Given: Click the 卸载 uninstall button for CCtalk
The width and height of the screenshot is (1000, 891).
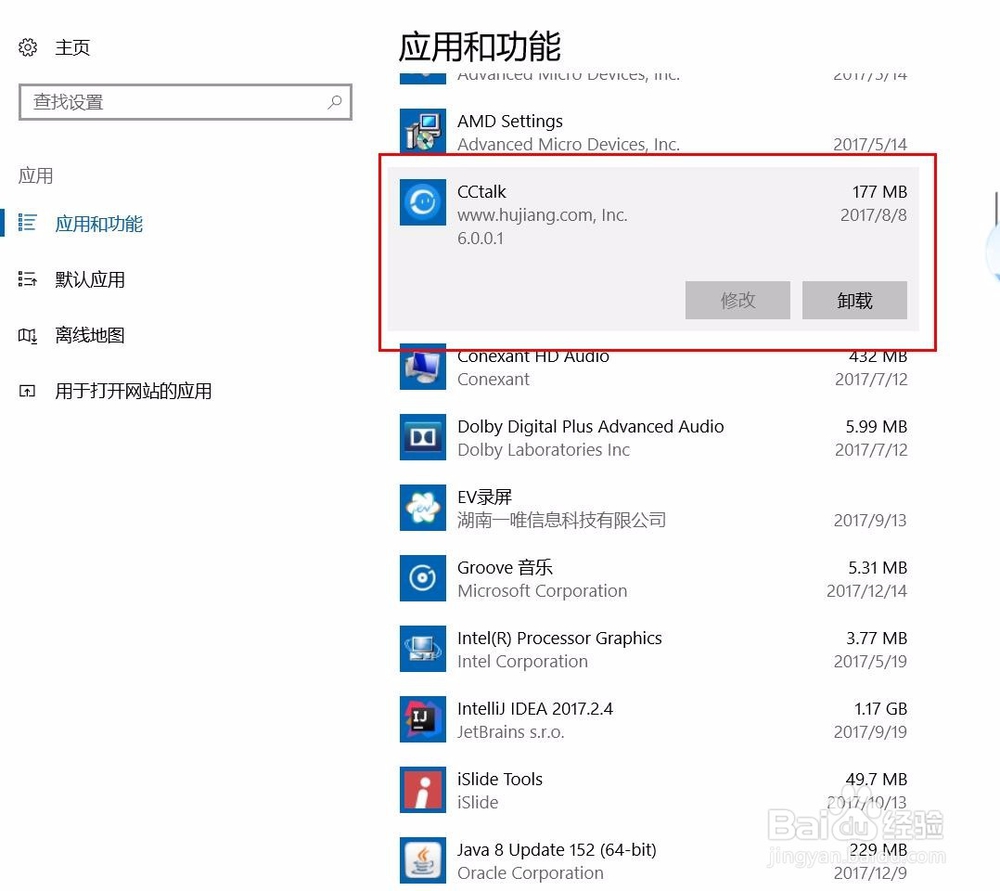Looking at the screenshot, I should 855,300.
